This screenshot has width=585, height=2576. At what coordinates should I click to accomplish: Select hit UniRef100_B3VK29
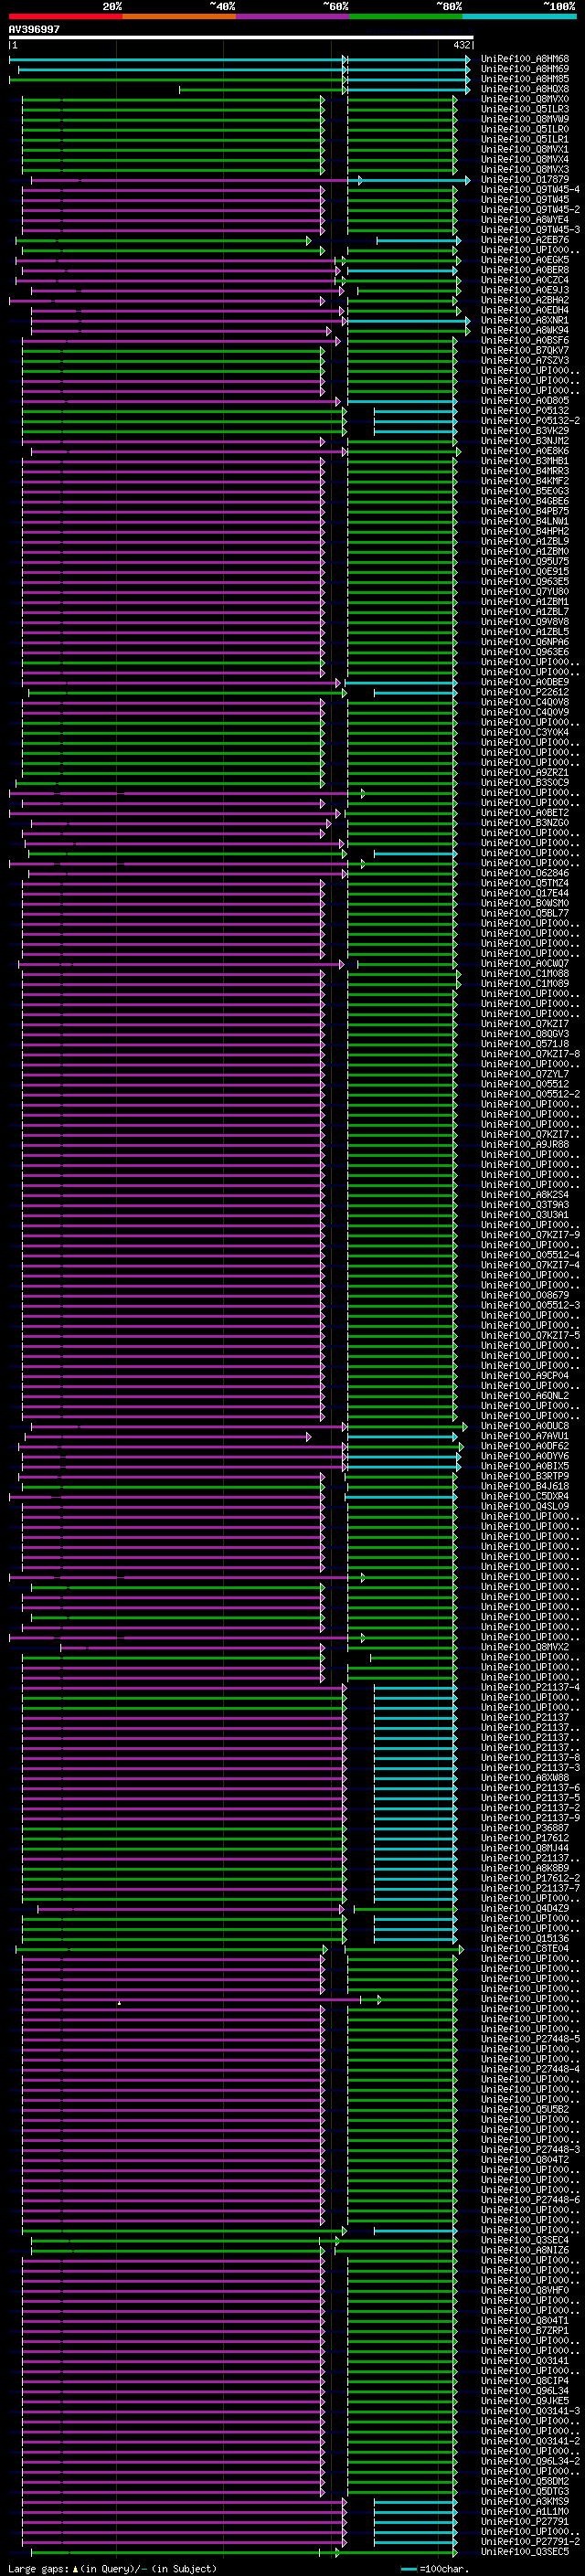coord(525,431)
